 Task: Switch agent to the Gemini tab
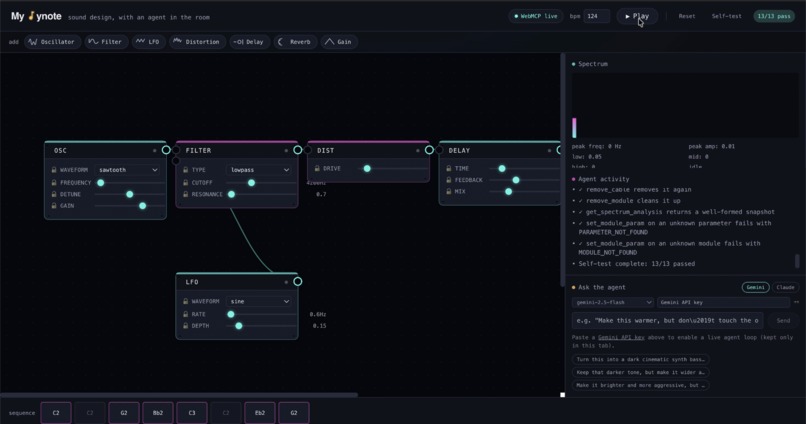click(755, 287)
